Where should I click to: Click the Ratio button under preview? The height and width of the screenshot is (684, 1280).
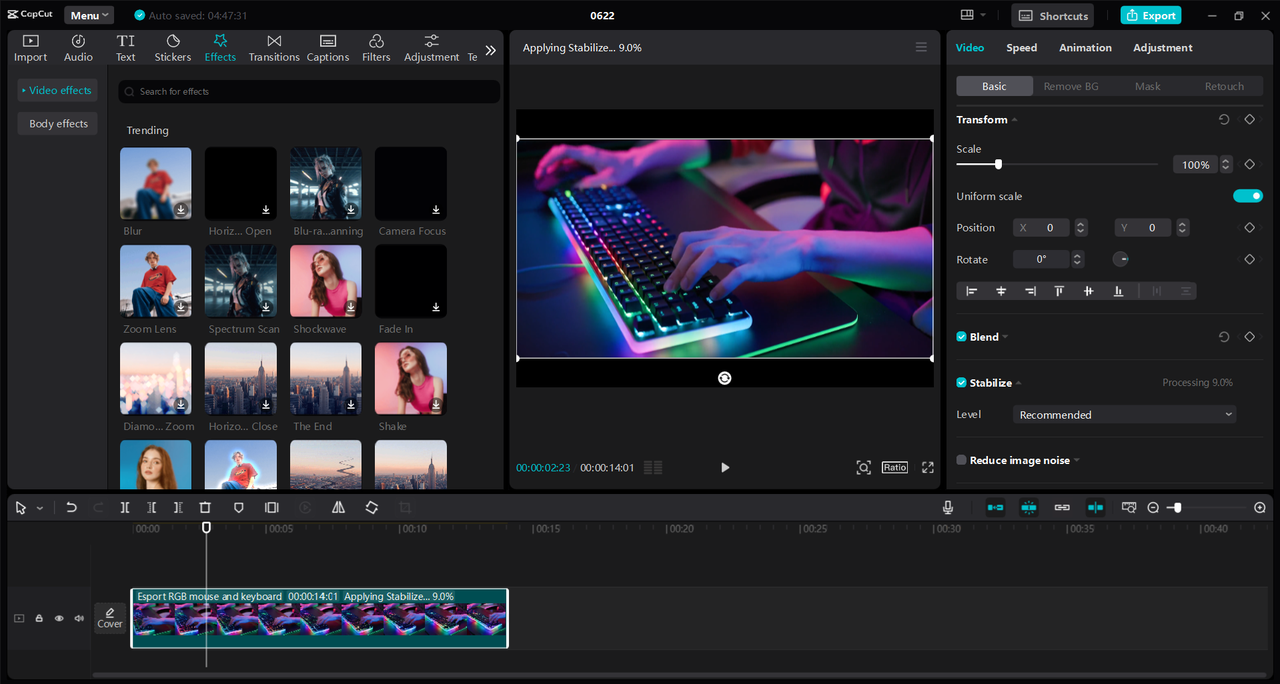coord(895,467)
